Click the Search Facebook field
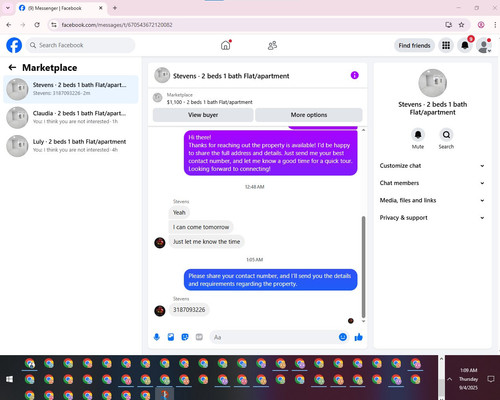 click(x=80, y=45)
